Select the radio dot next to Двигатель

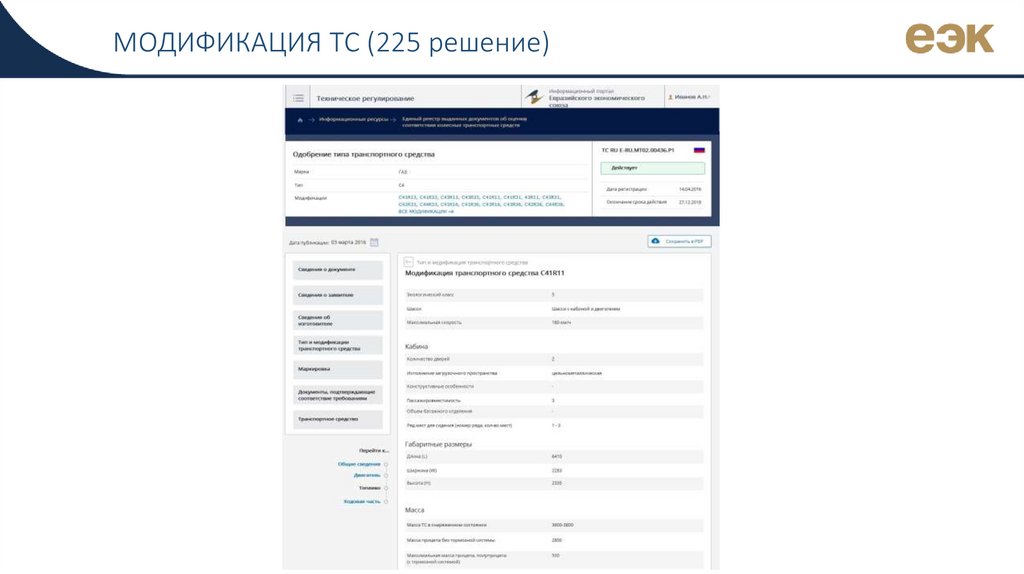point(386,475)
